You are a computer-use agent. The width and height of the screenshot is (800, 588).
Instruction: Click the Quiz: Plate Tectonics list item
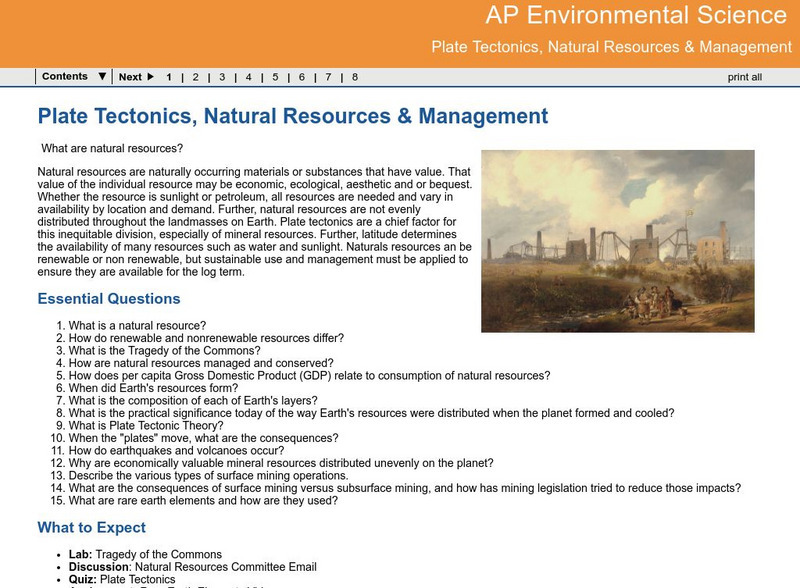point(120,580)
